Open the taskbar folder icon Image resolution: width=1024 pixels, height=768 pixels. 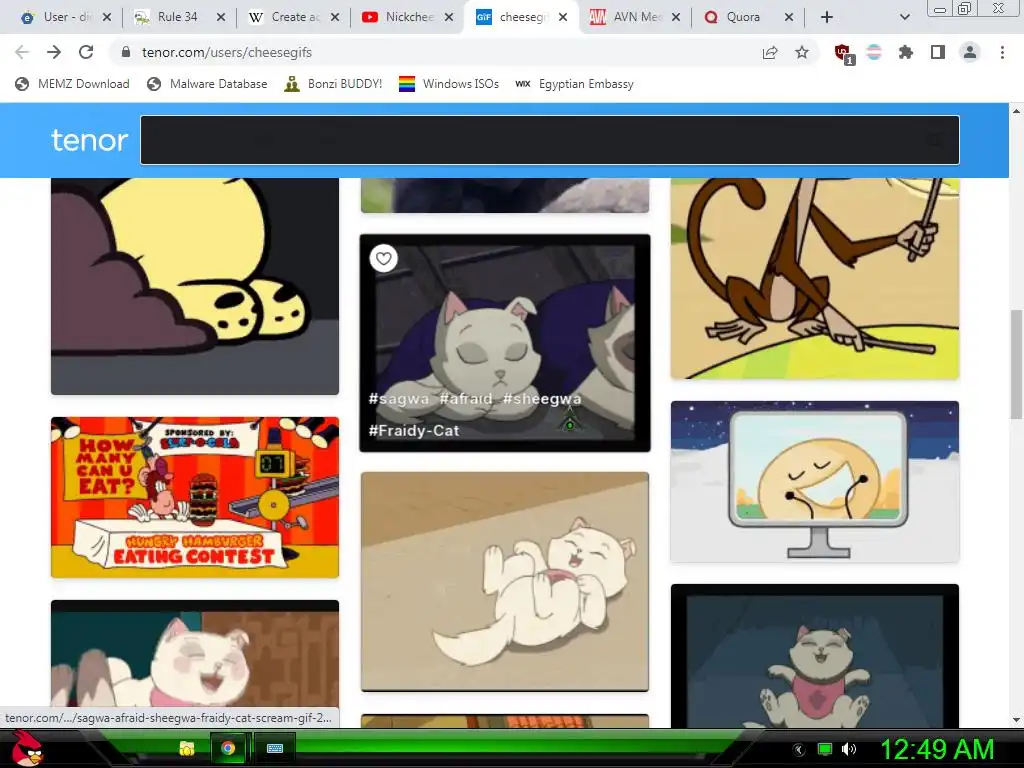[x=187, y=748]
